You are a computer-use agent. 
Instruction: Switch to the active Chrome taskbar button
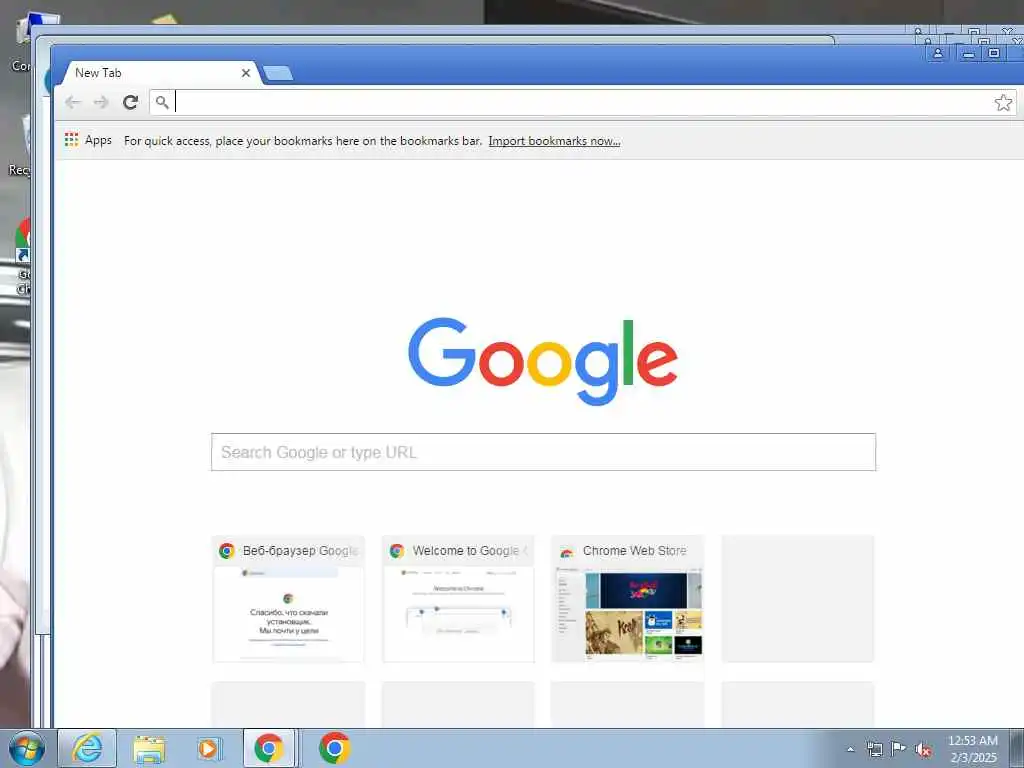coord(269,748)
